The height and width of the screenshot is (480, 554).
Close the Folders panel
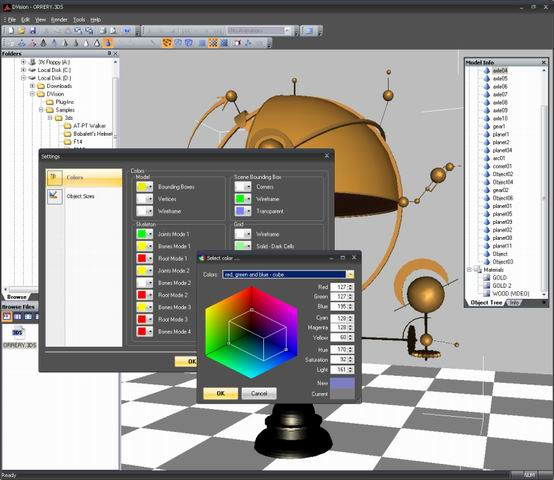[116, 53]
